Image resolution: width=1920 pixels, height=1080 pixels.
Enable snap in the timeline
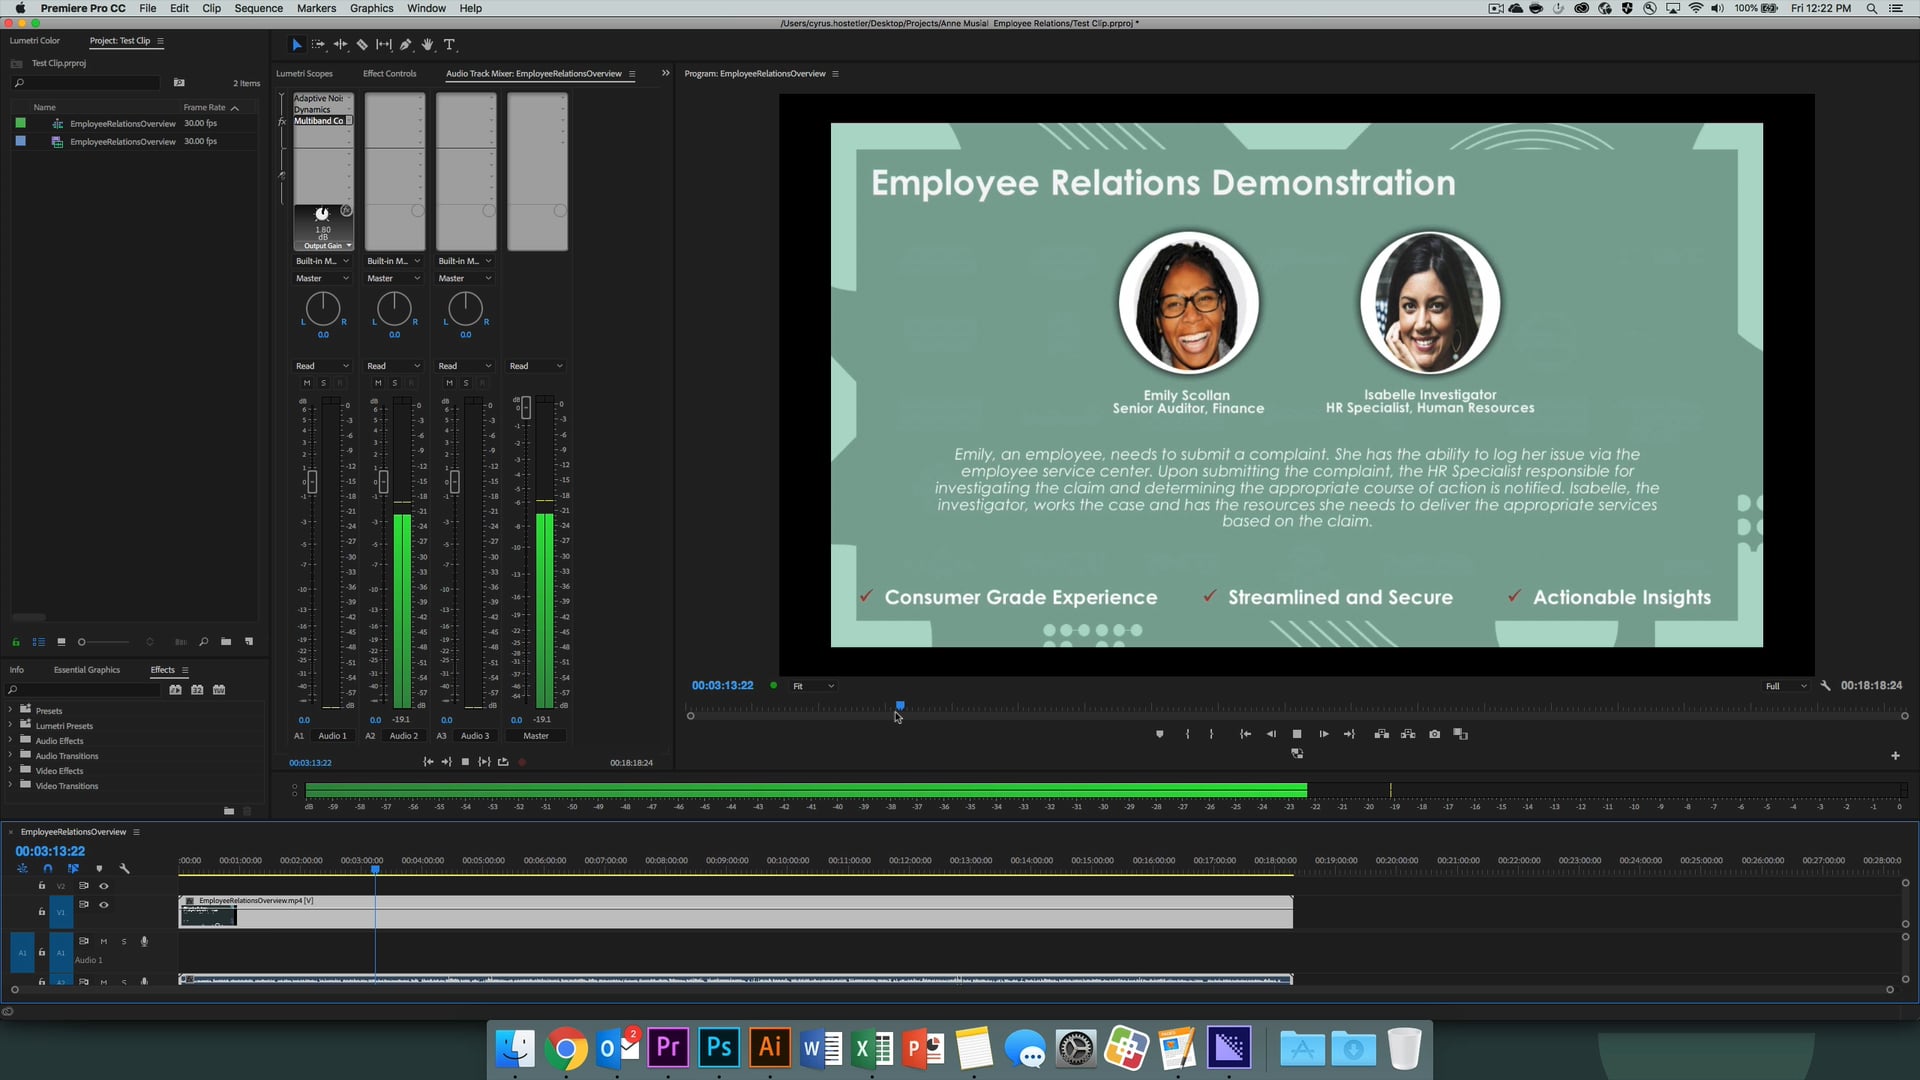[47, 868]
